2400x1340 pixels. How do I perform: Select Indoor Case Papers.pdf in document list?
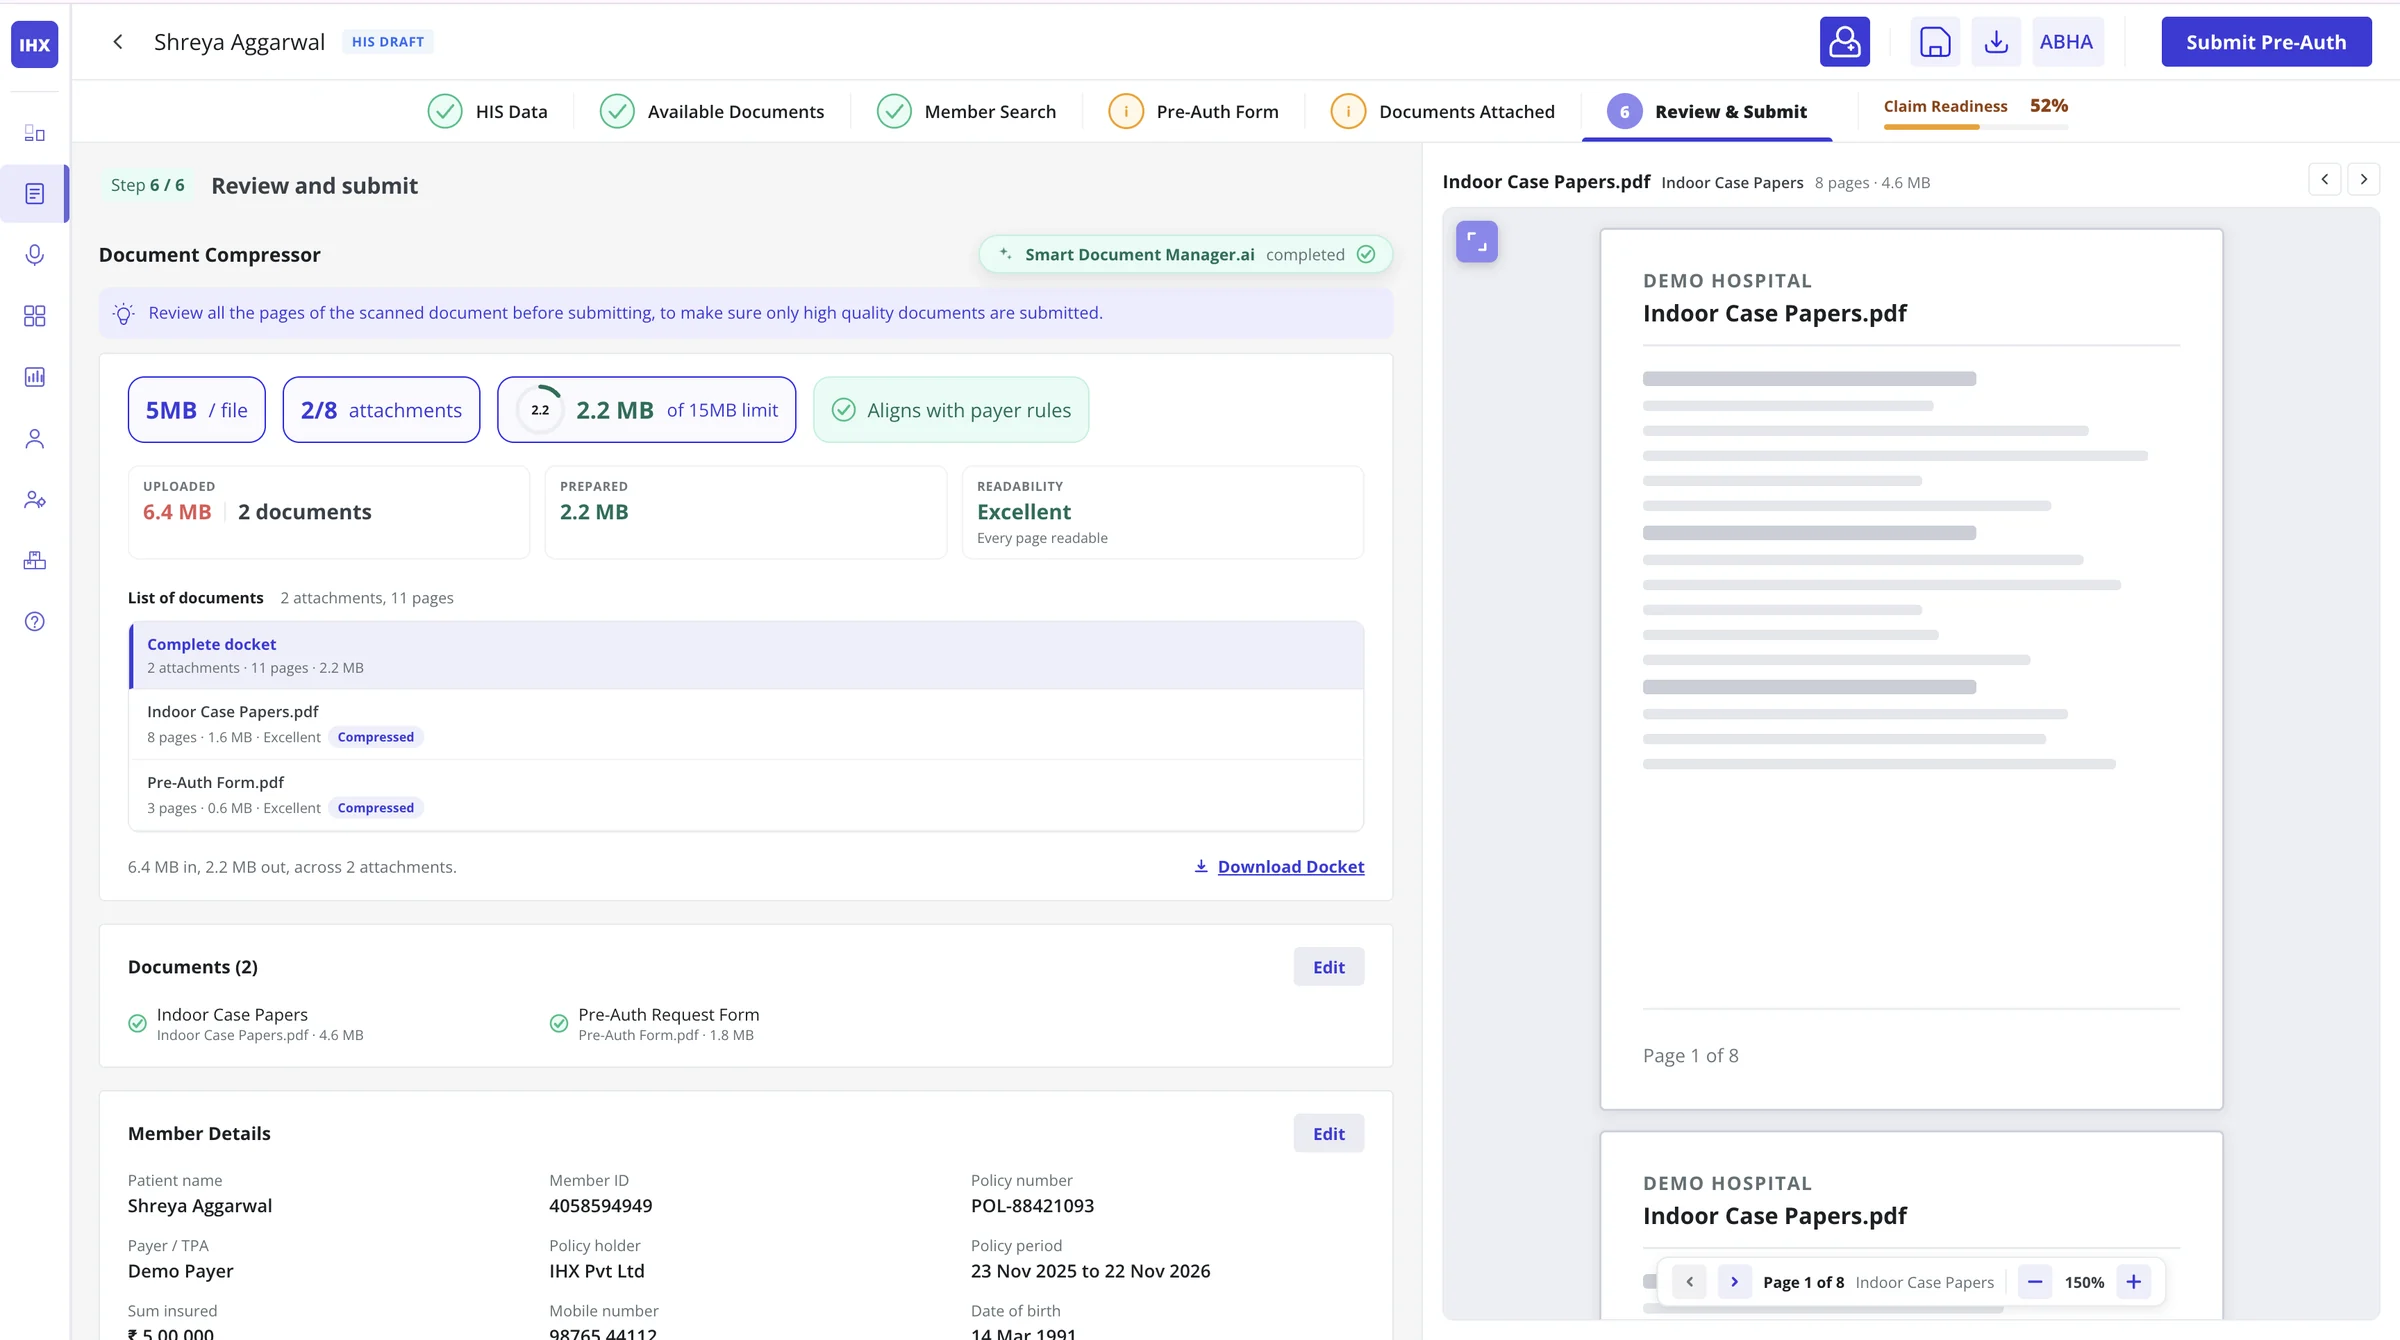tap(746, 724)
